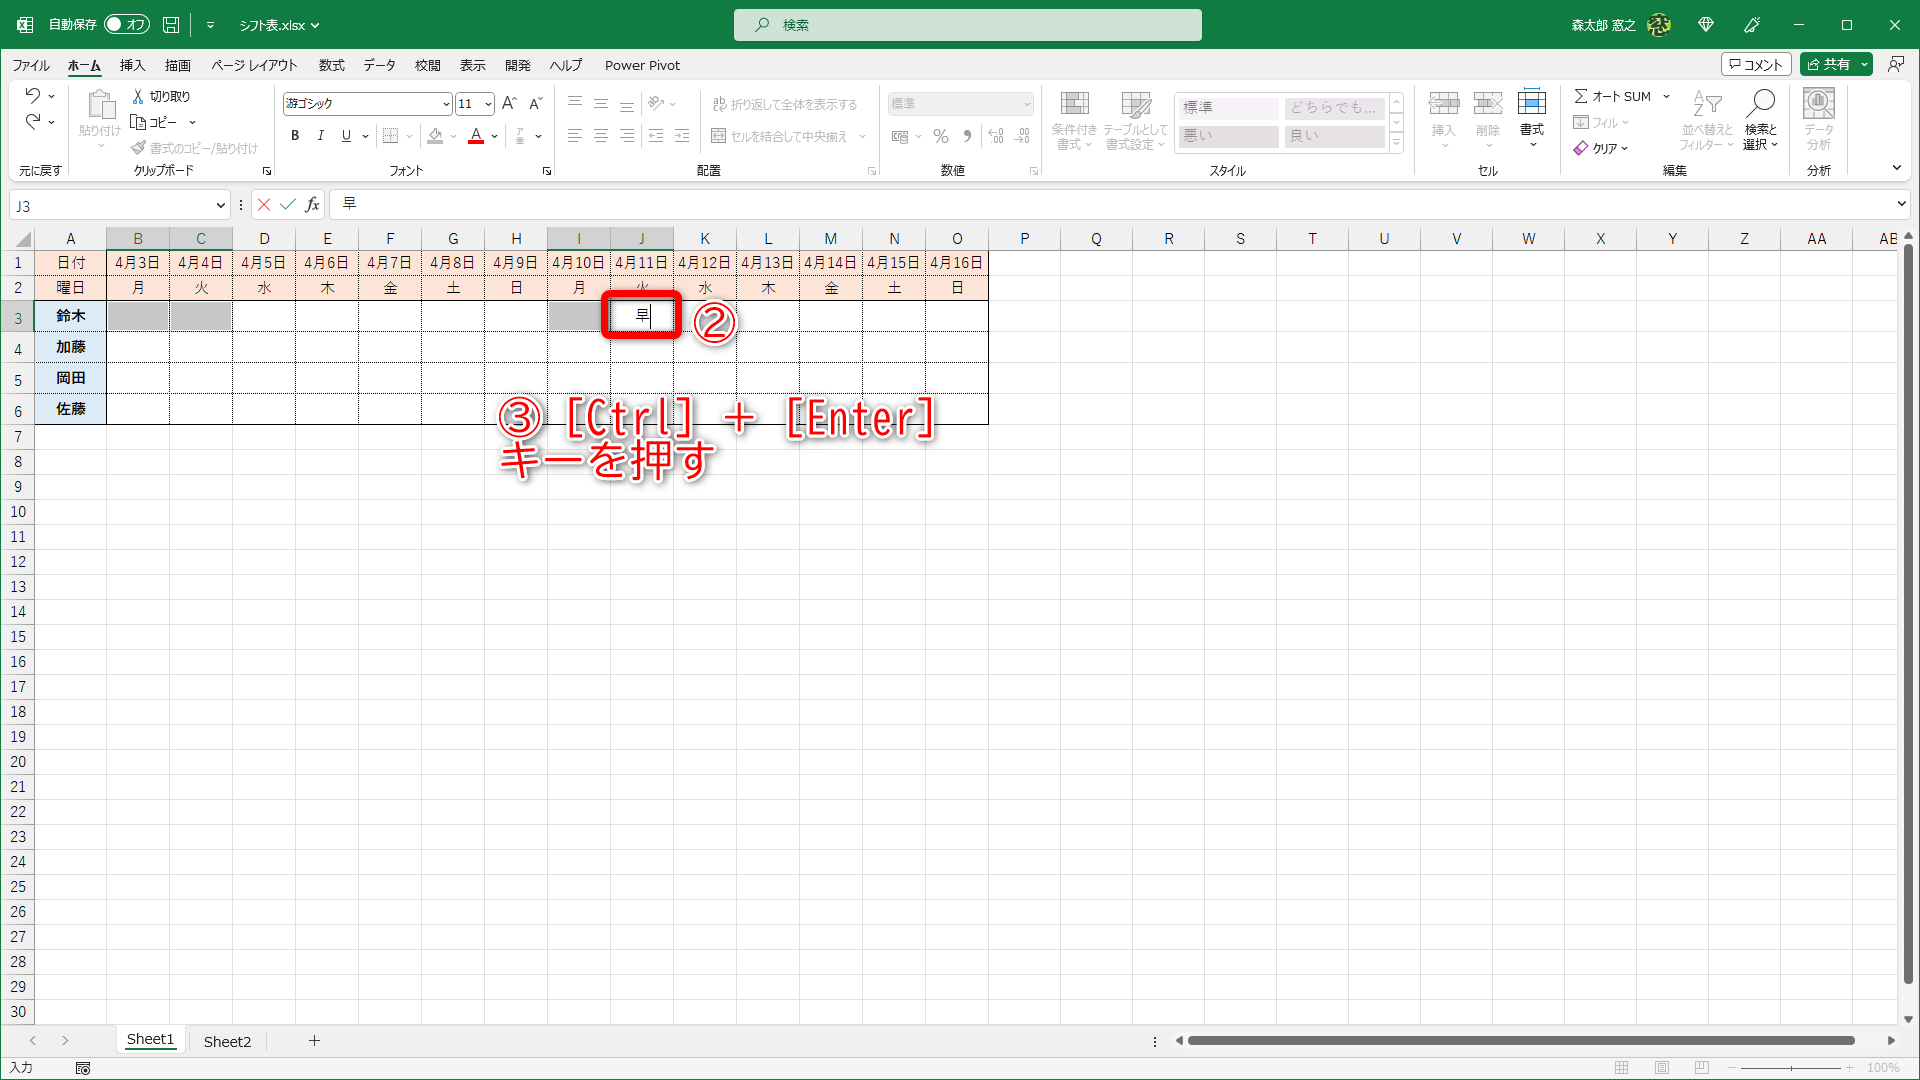Click the search box in title bar
1920x1080 pixels.
967,25
